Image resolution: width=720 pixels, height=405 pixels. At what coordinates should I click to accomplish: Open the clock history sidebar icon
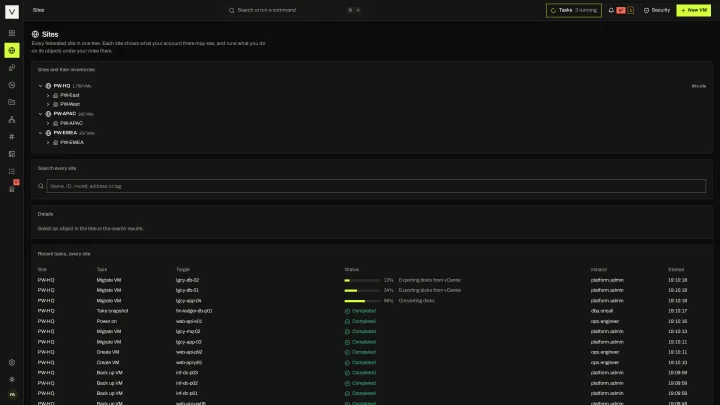tap(12, 85)
